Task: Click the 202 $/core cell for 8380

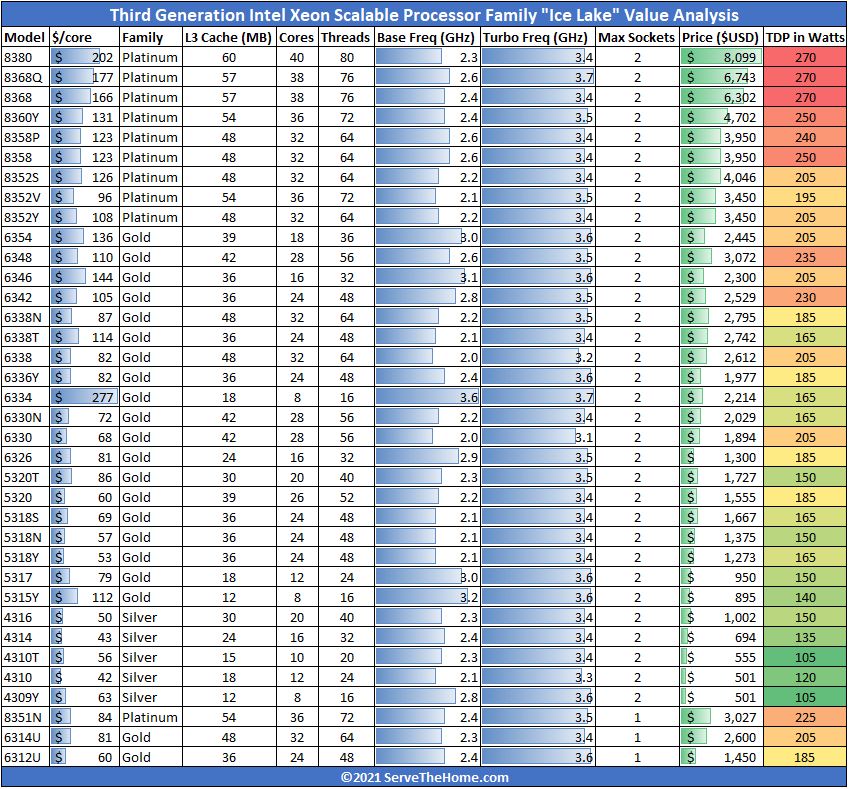Action: [x=84, y=57]
